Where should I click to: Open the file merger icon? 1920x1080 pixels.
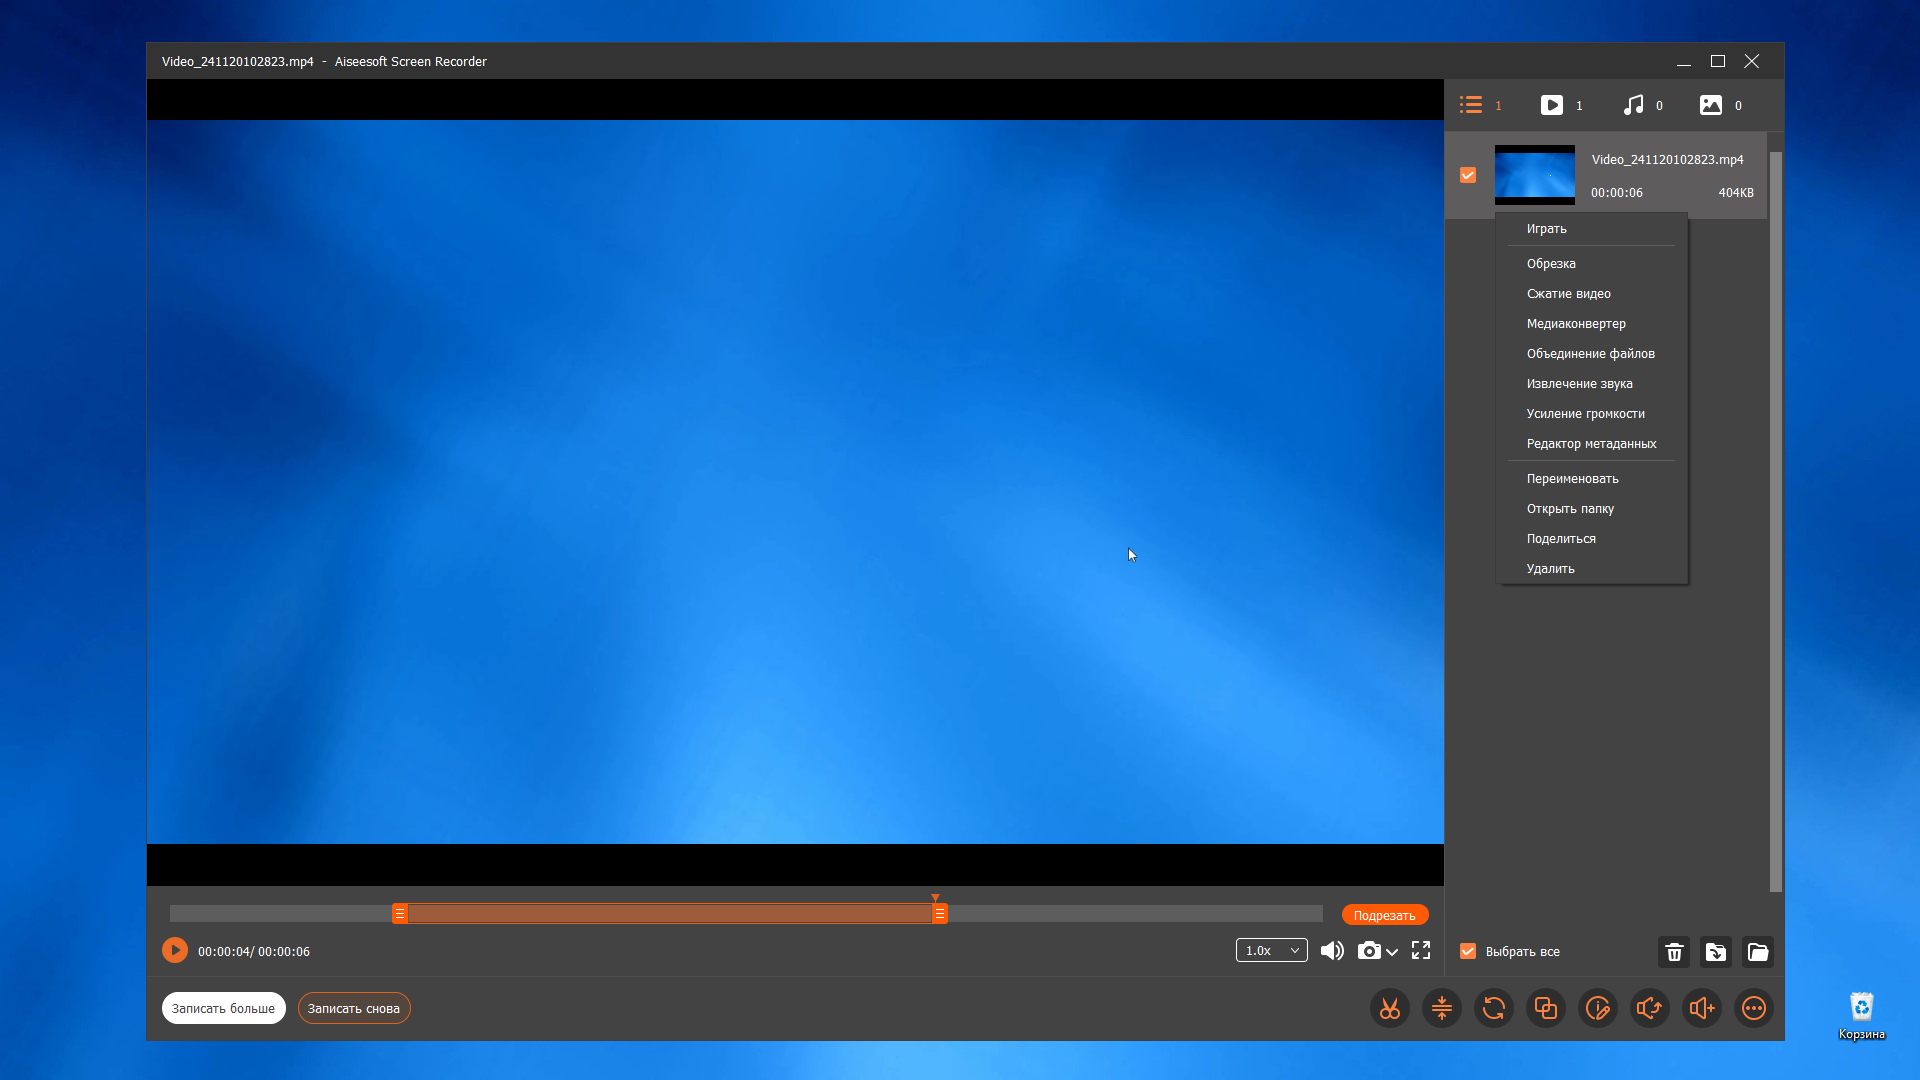(1545, 1008)
